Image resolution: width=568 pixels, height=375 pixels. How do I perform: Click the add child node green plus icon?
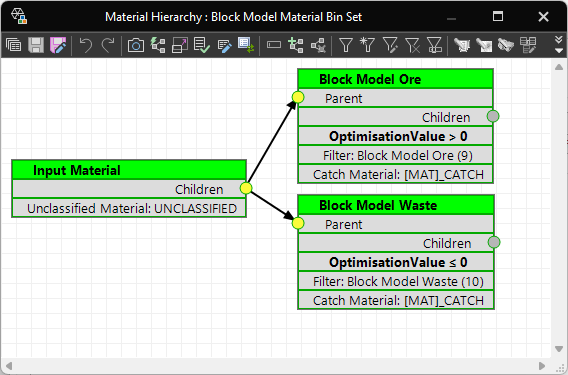pyautogui.click(x=296, y=45)
